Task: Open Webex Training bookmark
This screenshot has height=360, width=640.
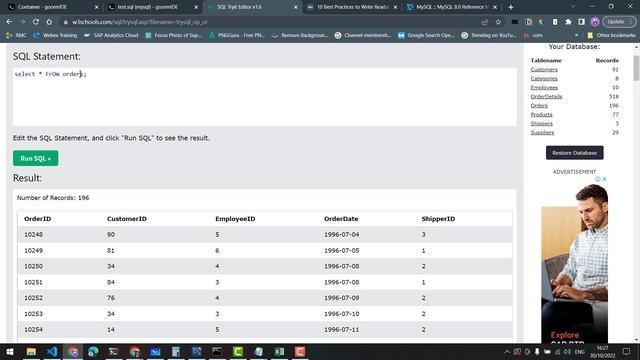Action: [55, 36]
